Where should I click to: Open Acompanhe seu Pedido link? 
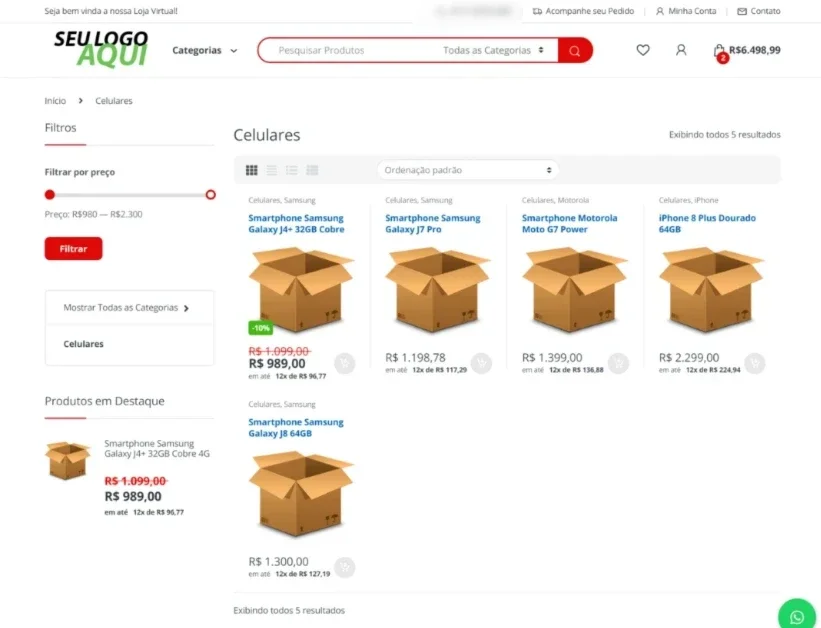coord(583,11)
